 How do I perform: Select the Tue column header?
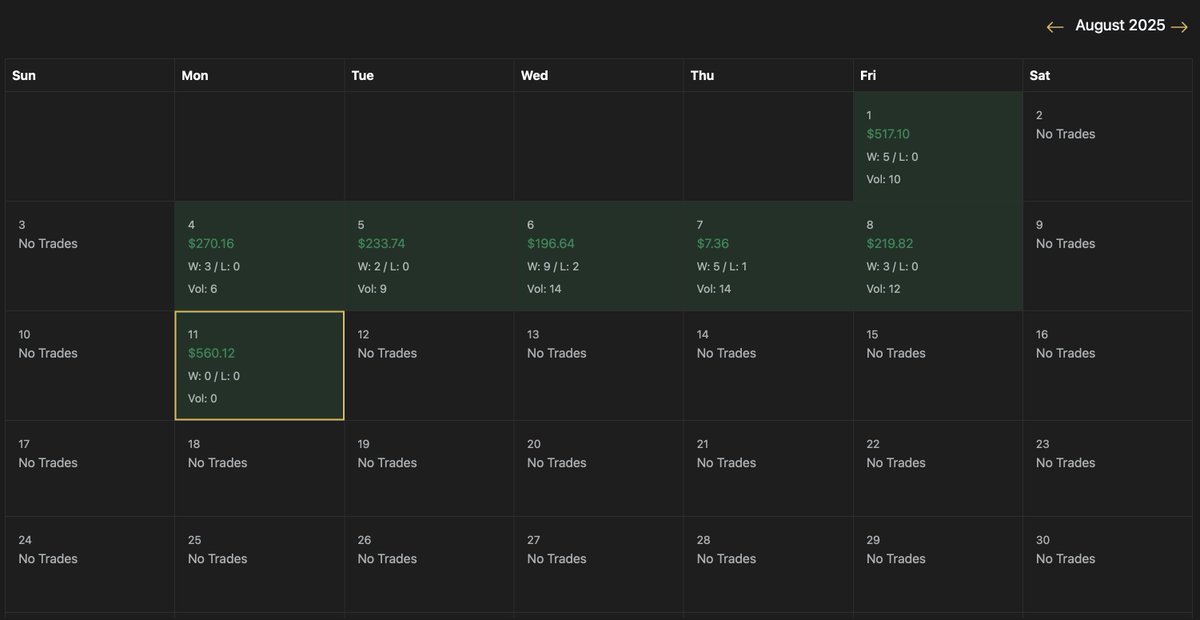click(429, 75)
